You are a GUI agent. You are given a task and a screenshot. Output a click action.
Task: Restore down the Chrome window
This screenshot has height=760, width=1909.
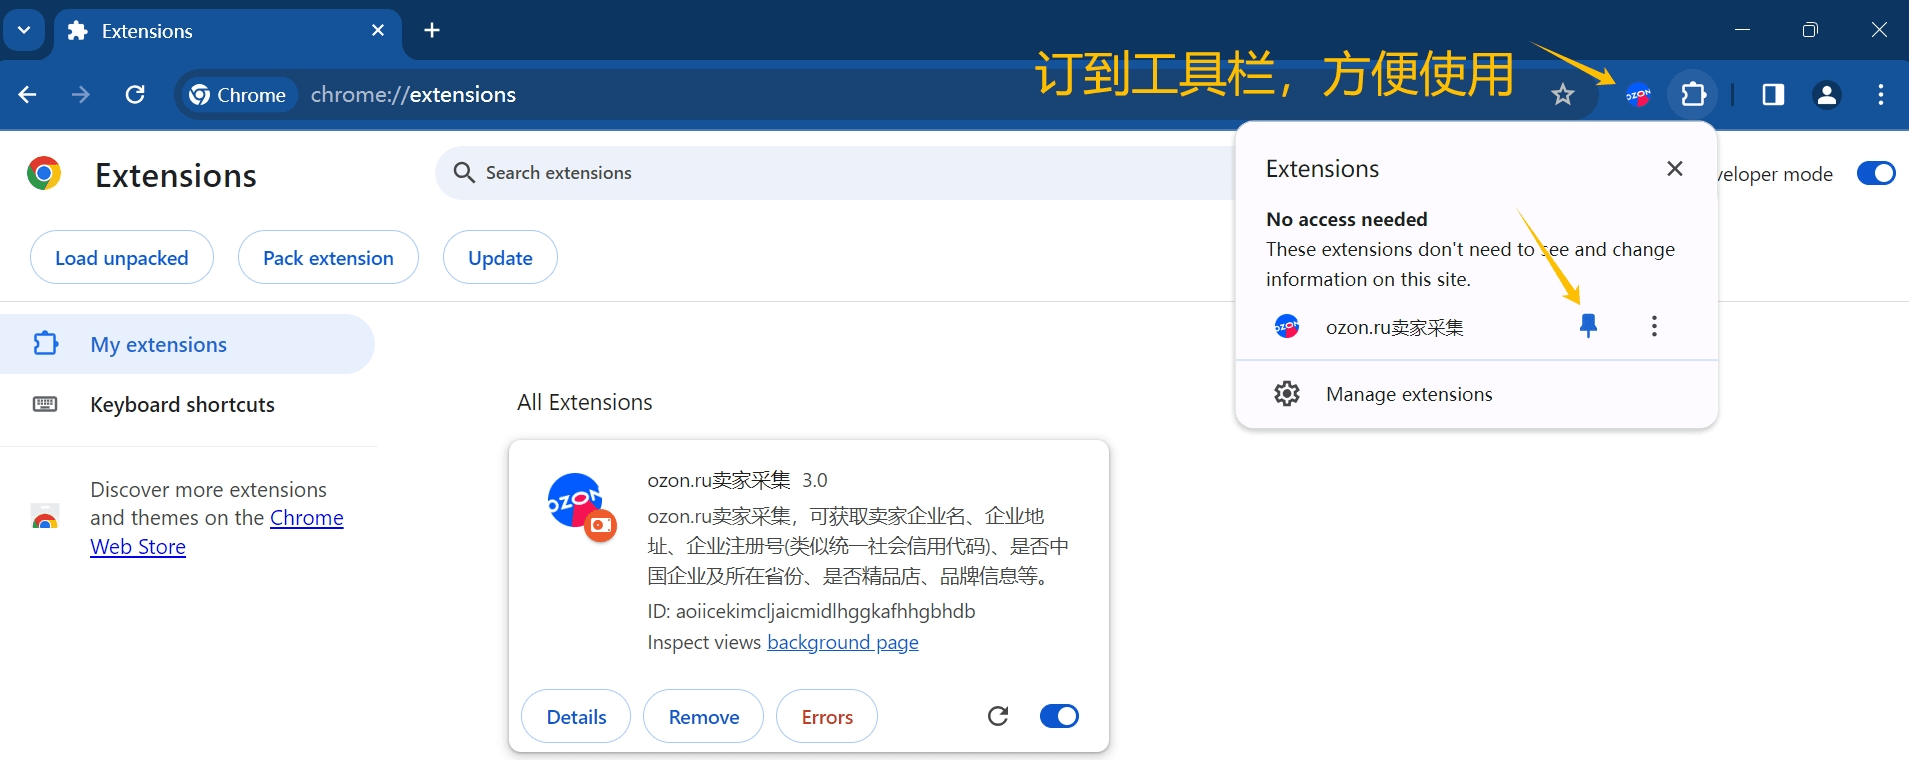(x=1810, y=30)
